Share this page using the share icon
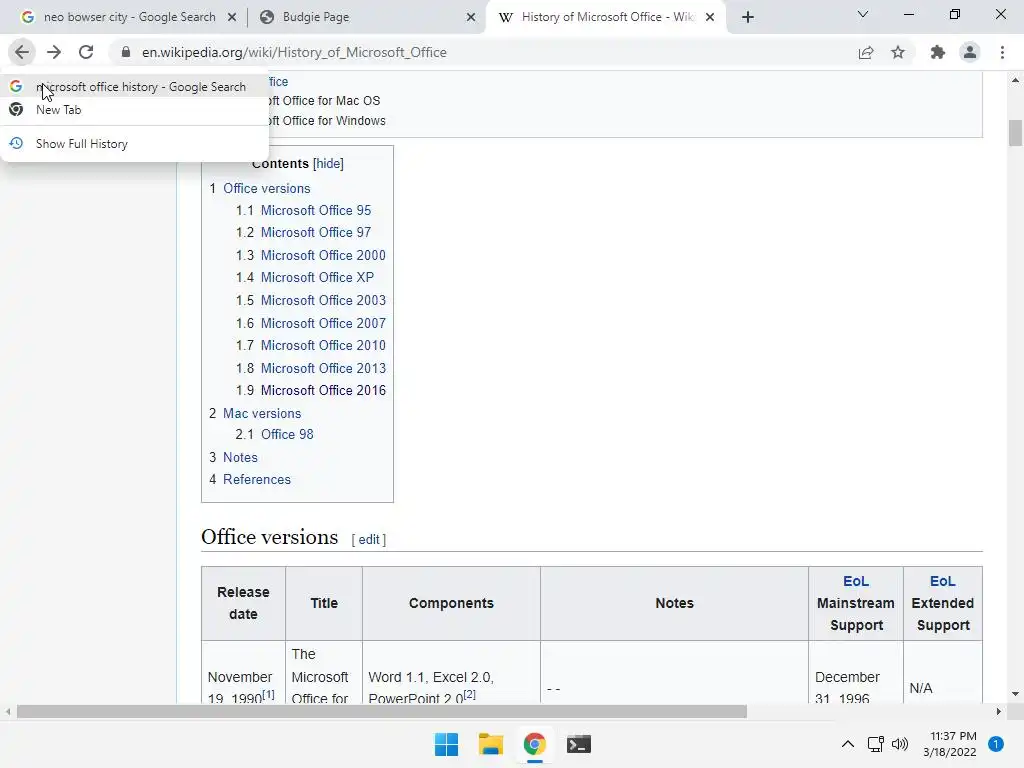This screenshot has width=1024, height=768. [x=866, y=52]
